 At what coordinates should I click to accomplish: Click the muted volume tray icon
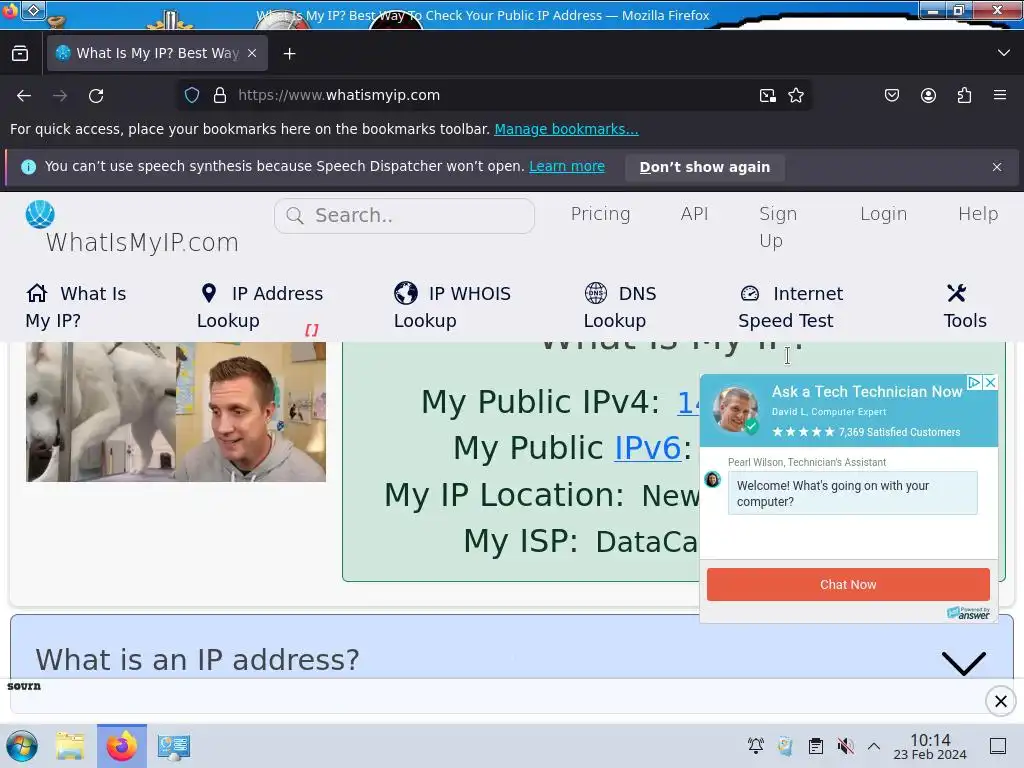845,746
